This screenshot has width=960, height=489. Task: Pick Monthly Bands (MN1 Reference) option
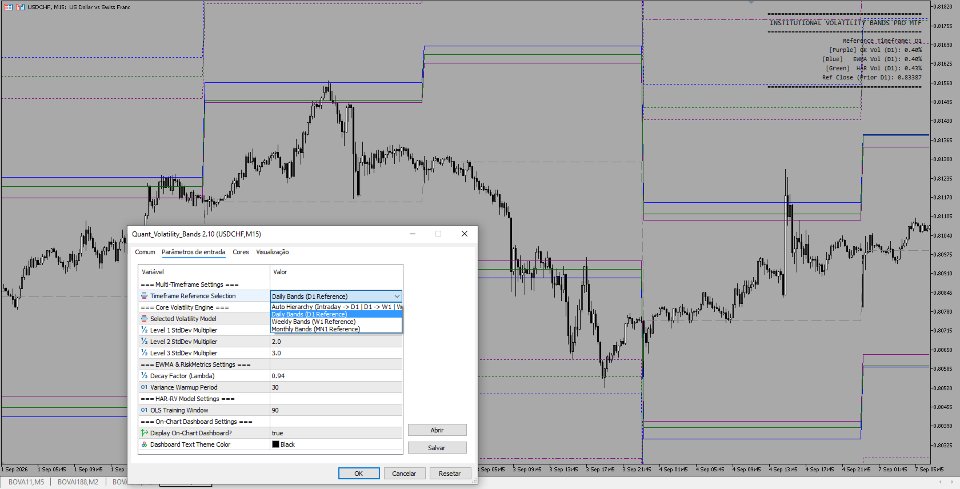[336, 329]
